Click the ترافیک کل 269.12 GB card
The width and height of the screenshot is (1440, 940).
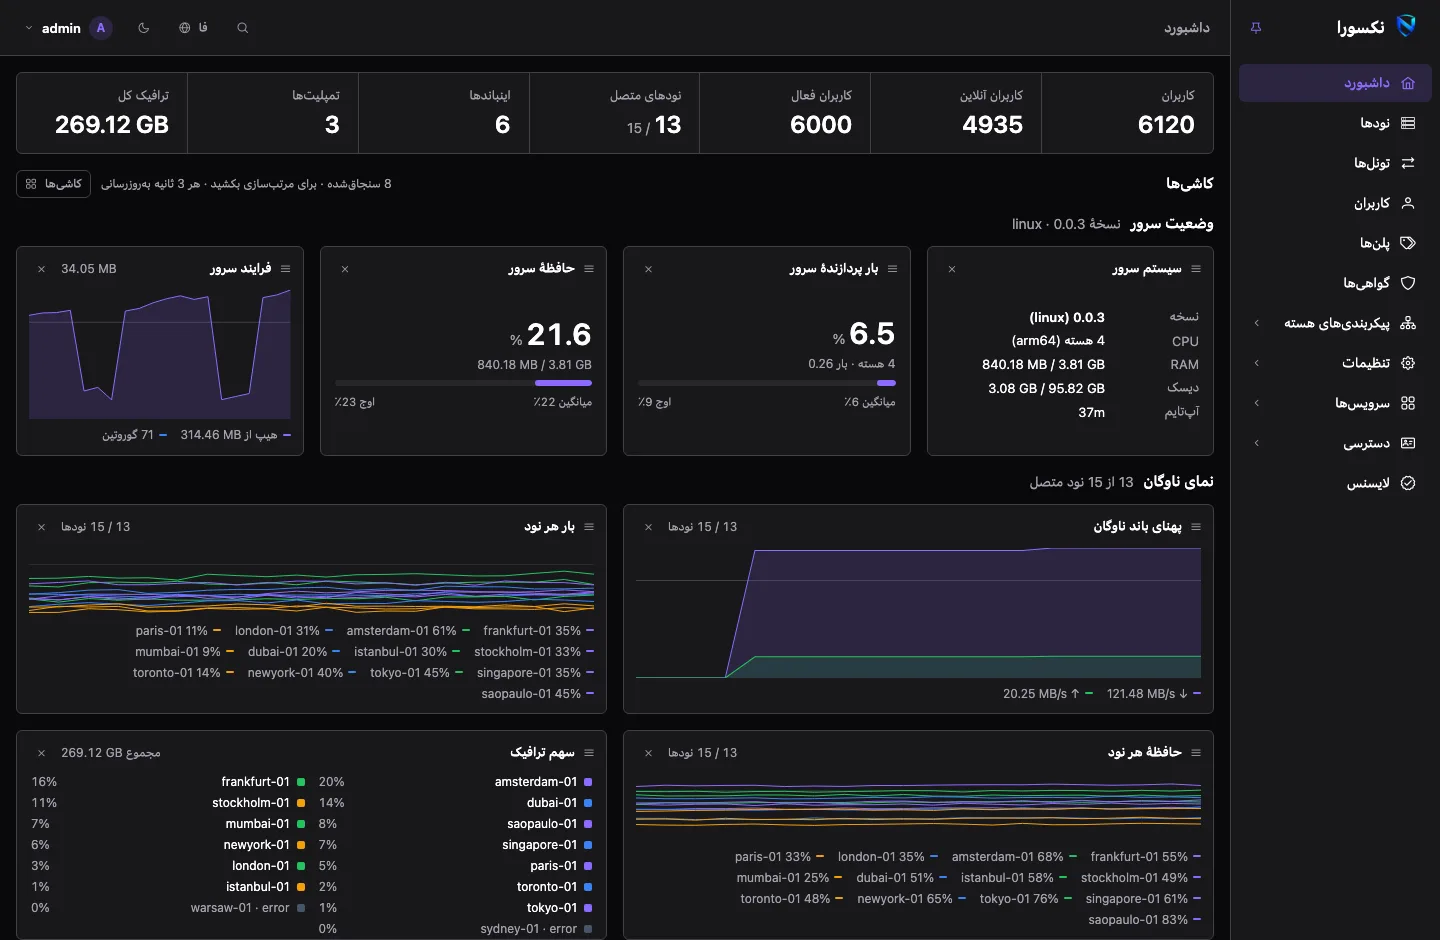[102, 113]
